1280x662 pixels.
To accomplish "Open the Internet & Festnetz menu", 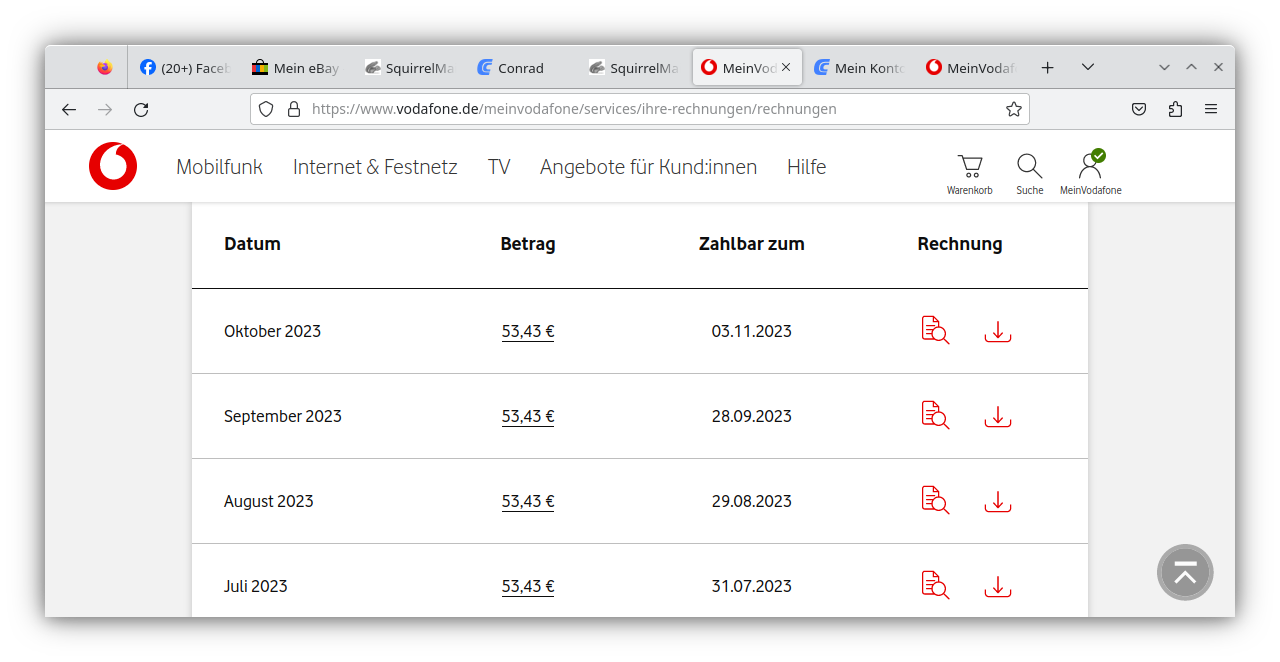I will pyautogui.click(x=375, y=167).
